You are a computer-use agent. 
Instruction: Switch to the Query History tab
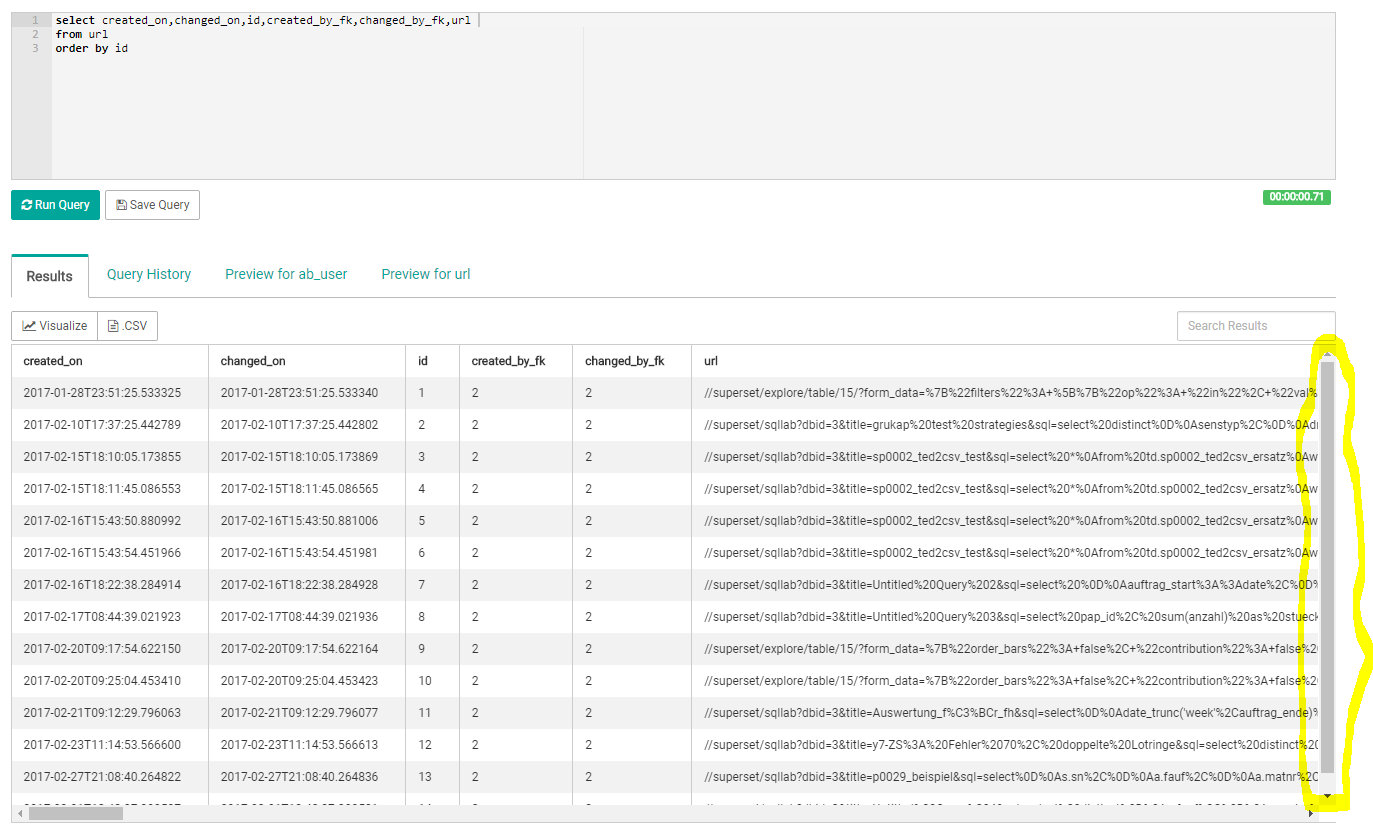148,274
